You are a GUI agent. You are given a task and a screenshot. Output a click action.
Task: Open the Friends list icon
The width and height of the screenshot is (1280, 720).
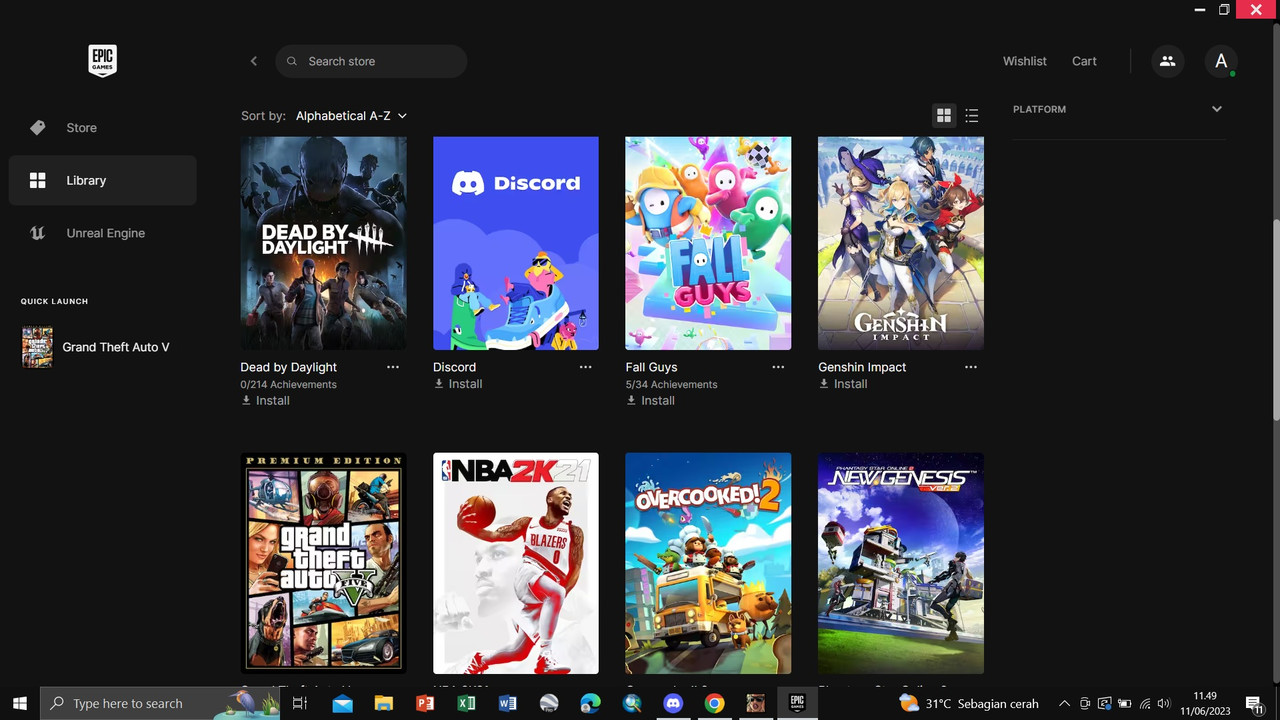pyautogui.click(x=1167, y=61)
